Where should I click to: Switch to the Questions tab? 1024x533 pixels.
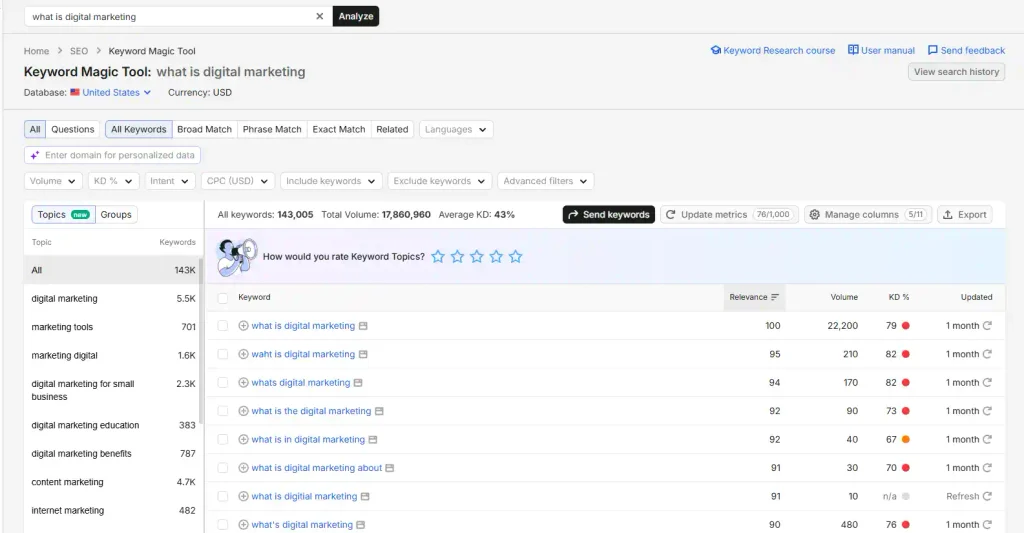pos(72,129)
